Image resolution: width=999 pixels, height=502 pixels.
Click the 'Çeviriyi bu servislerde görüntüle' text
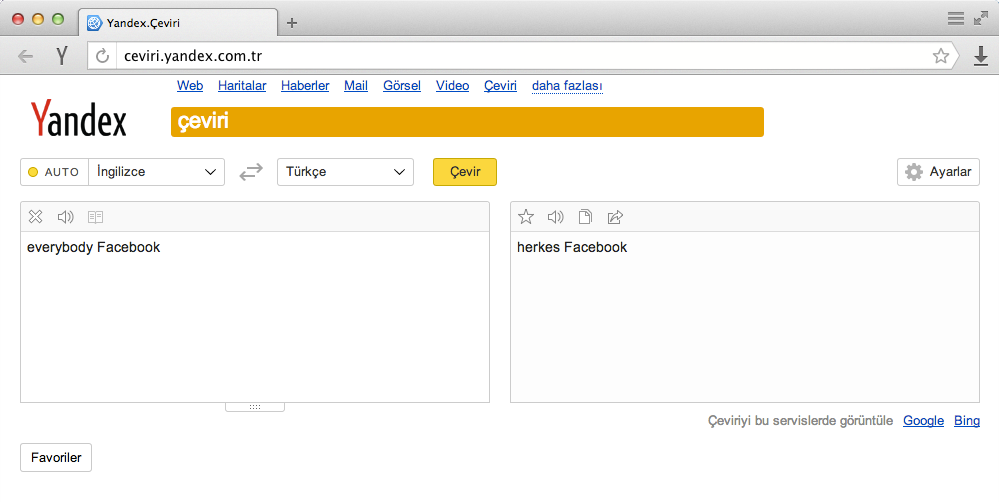800,420
